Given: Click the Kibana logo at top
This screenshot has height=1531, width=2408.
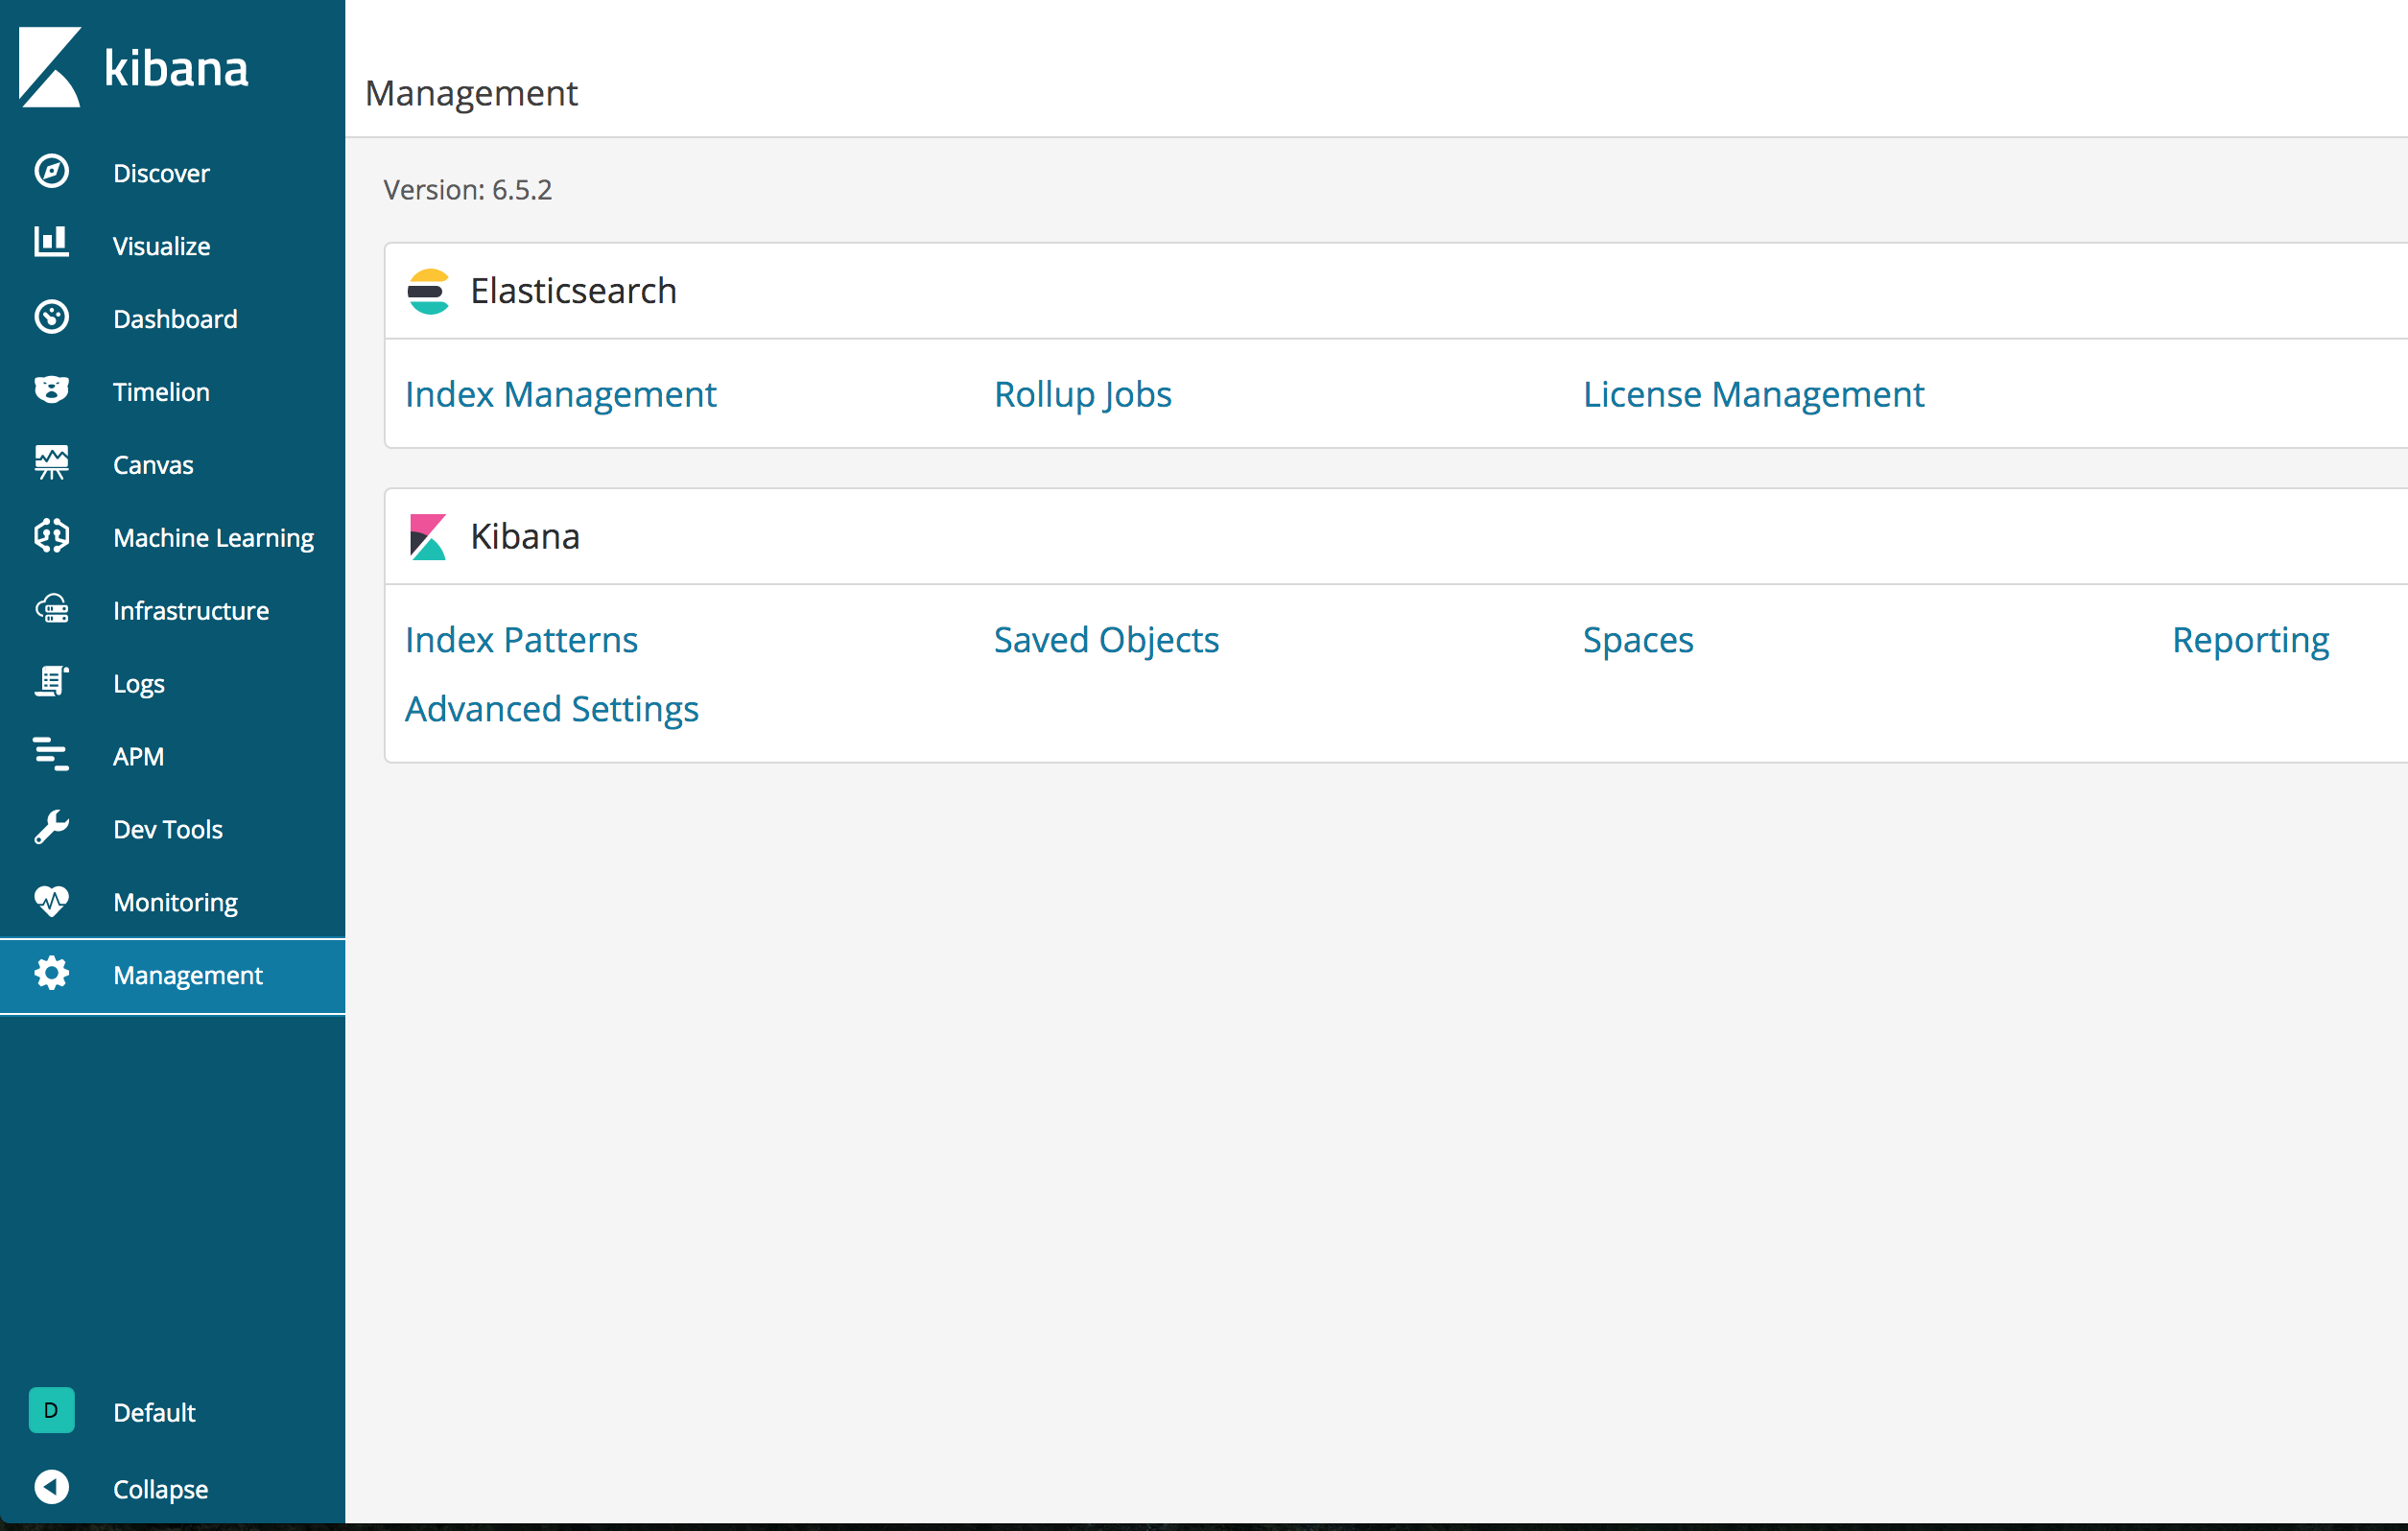Looking at the screenshot, I should 133,67.
